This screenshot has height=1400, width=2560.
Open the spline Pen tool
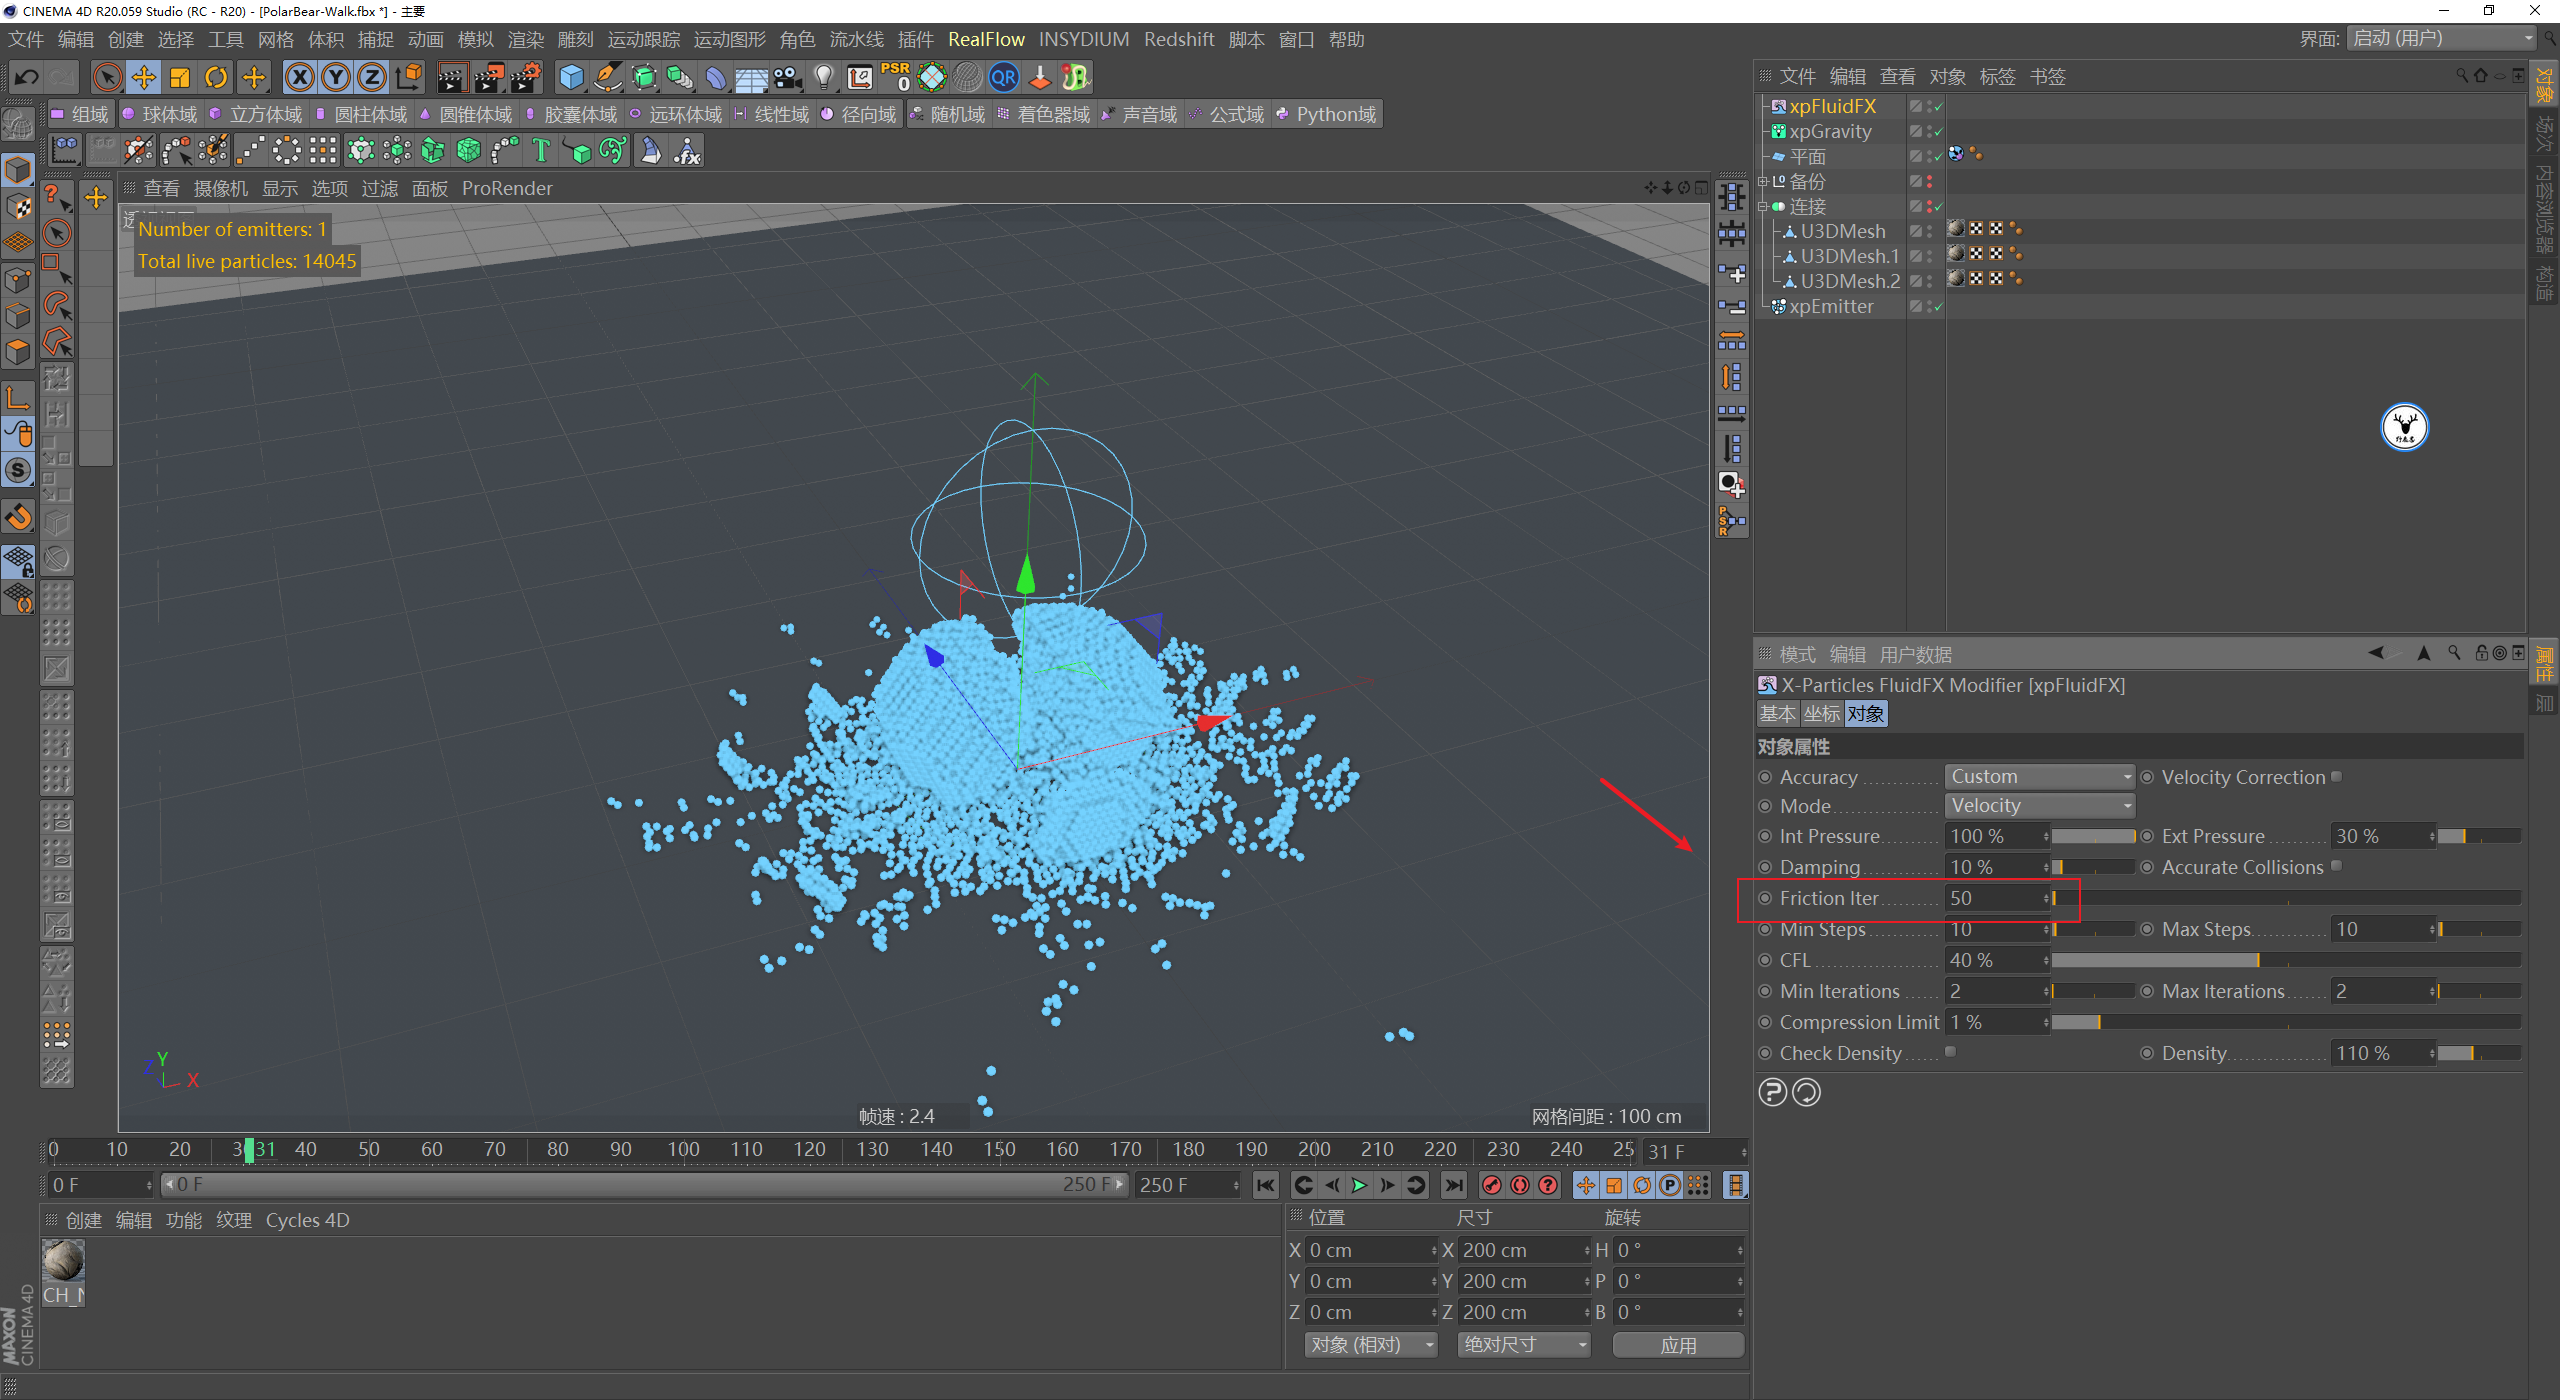tap(607, 77)
